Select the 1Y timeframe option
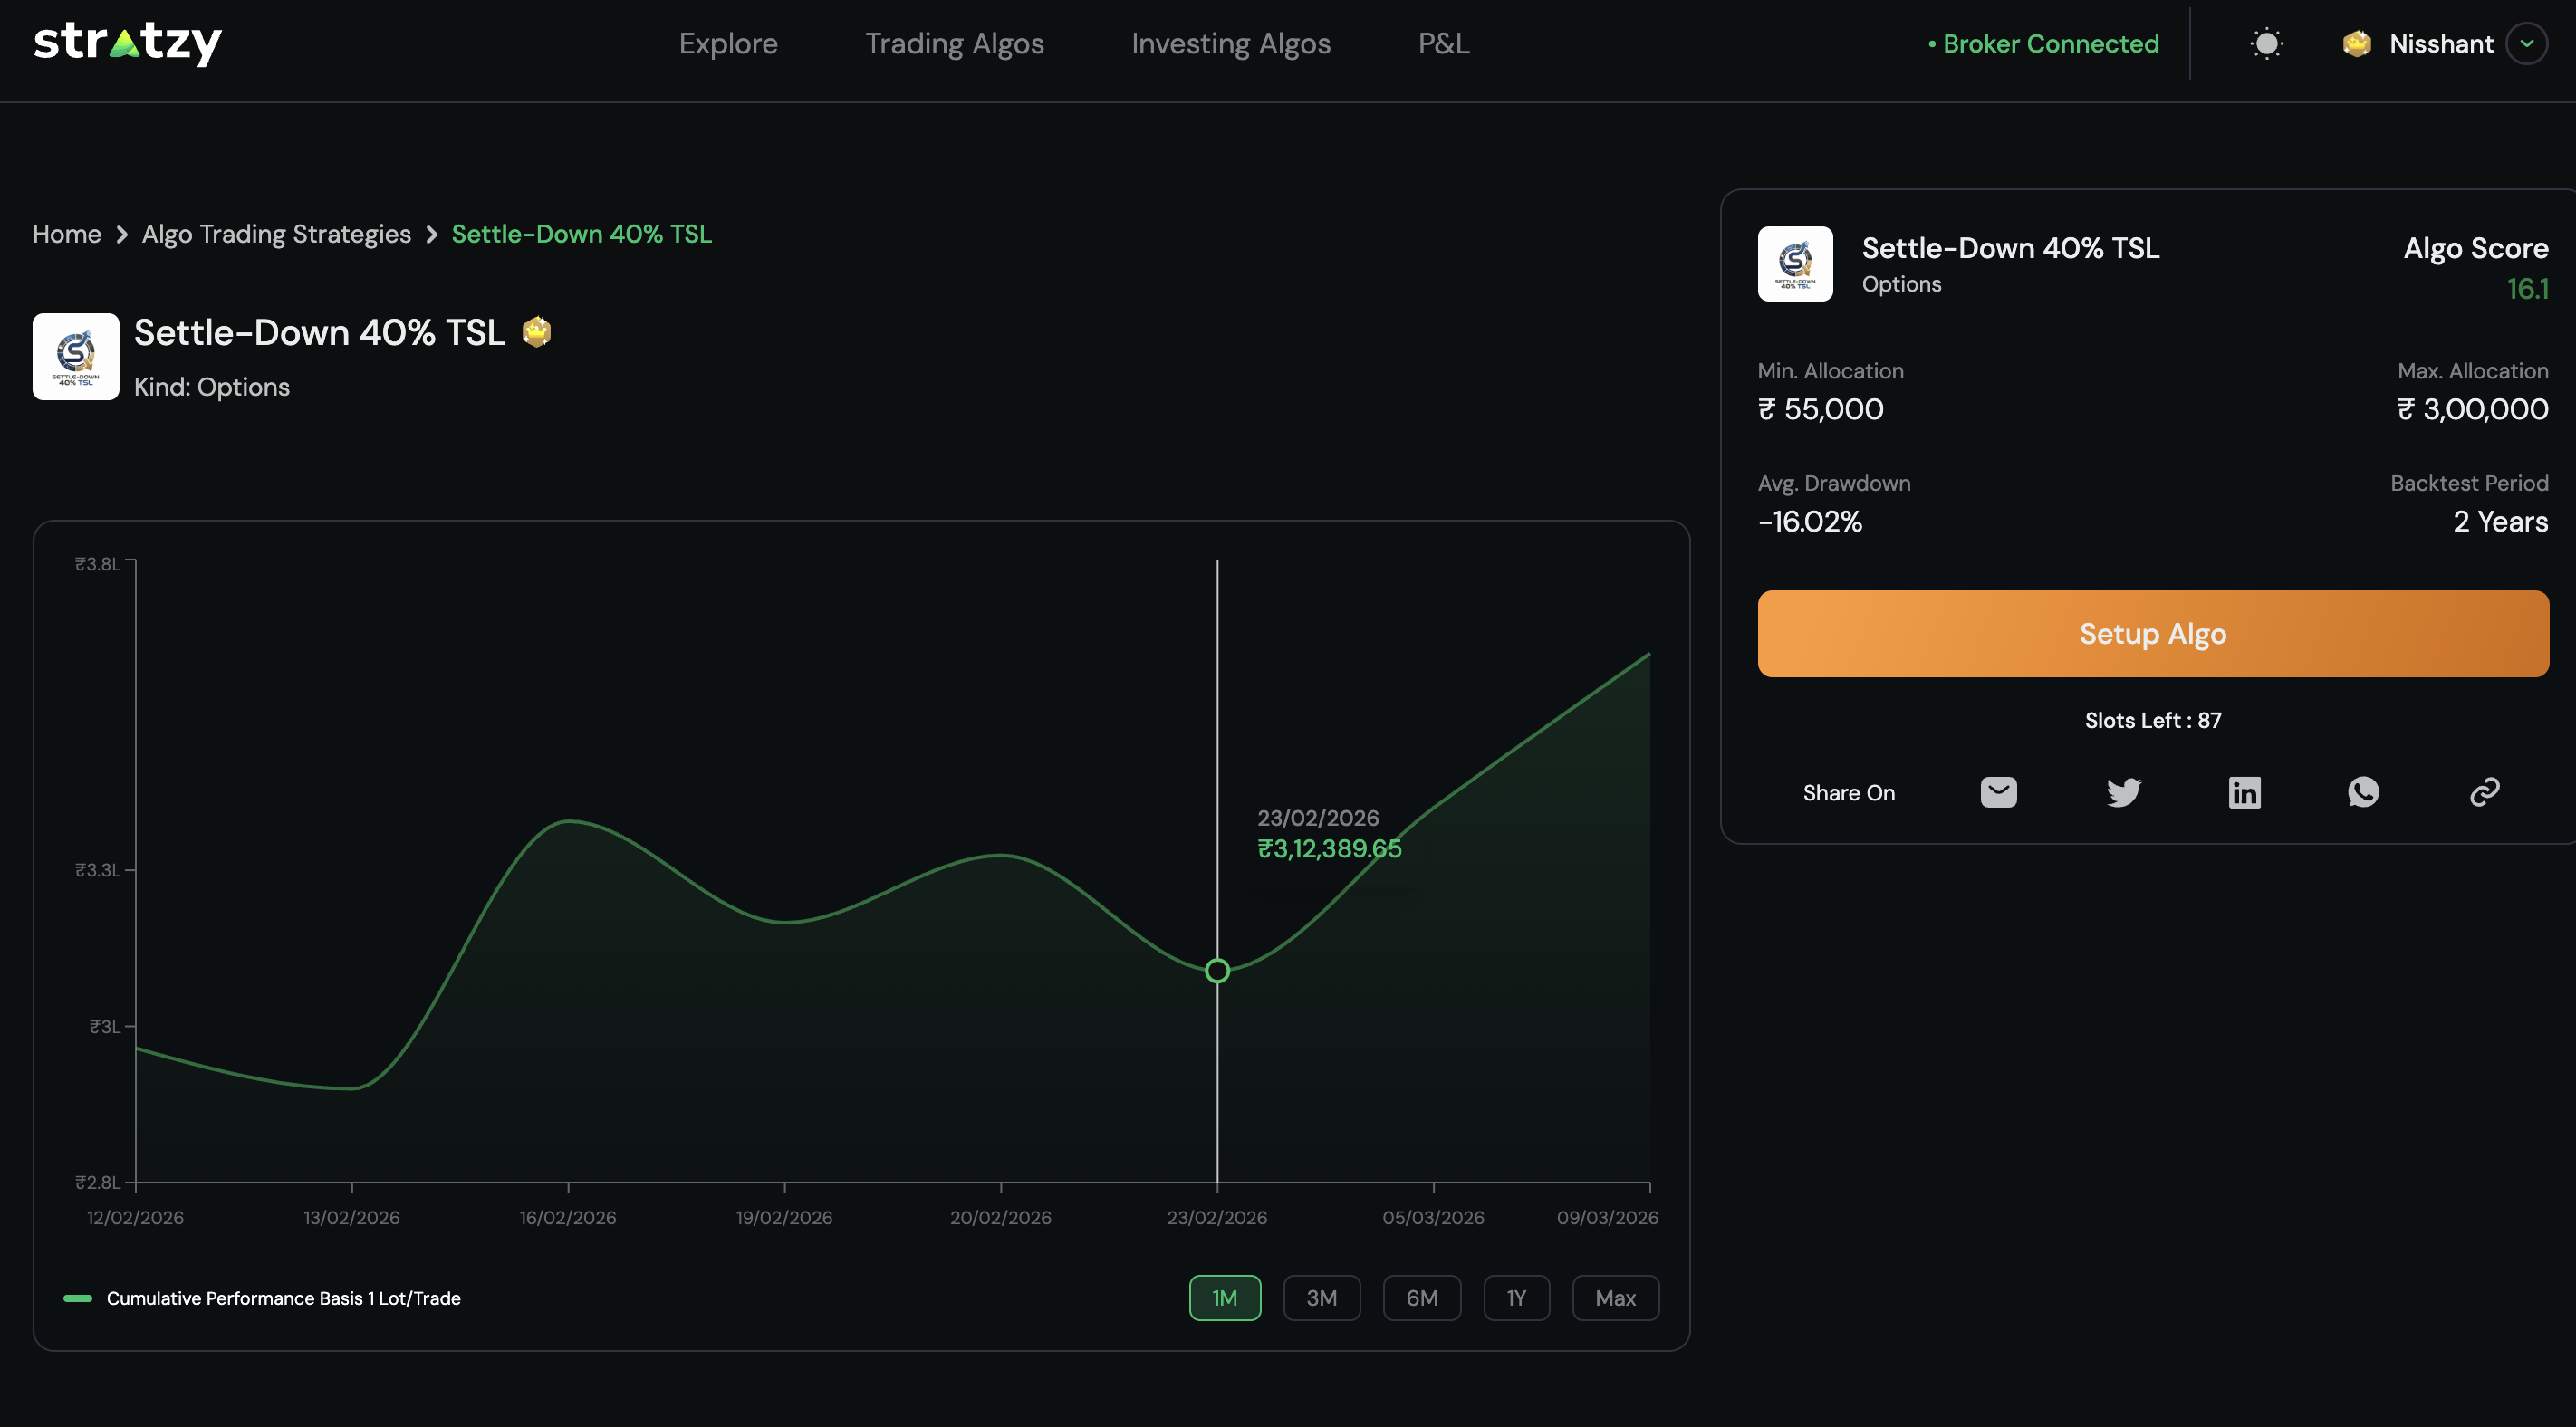Screen dimensions: 2576x1427 coord(1516,1297)
